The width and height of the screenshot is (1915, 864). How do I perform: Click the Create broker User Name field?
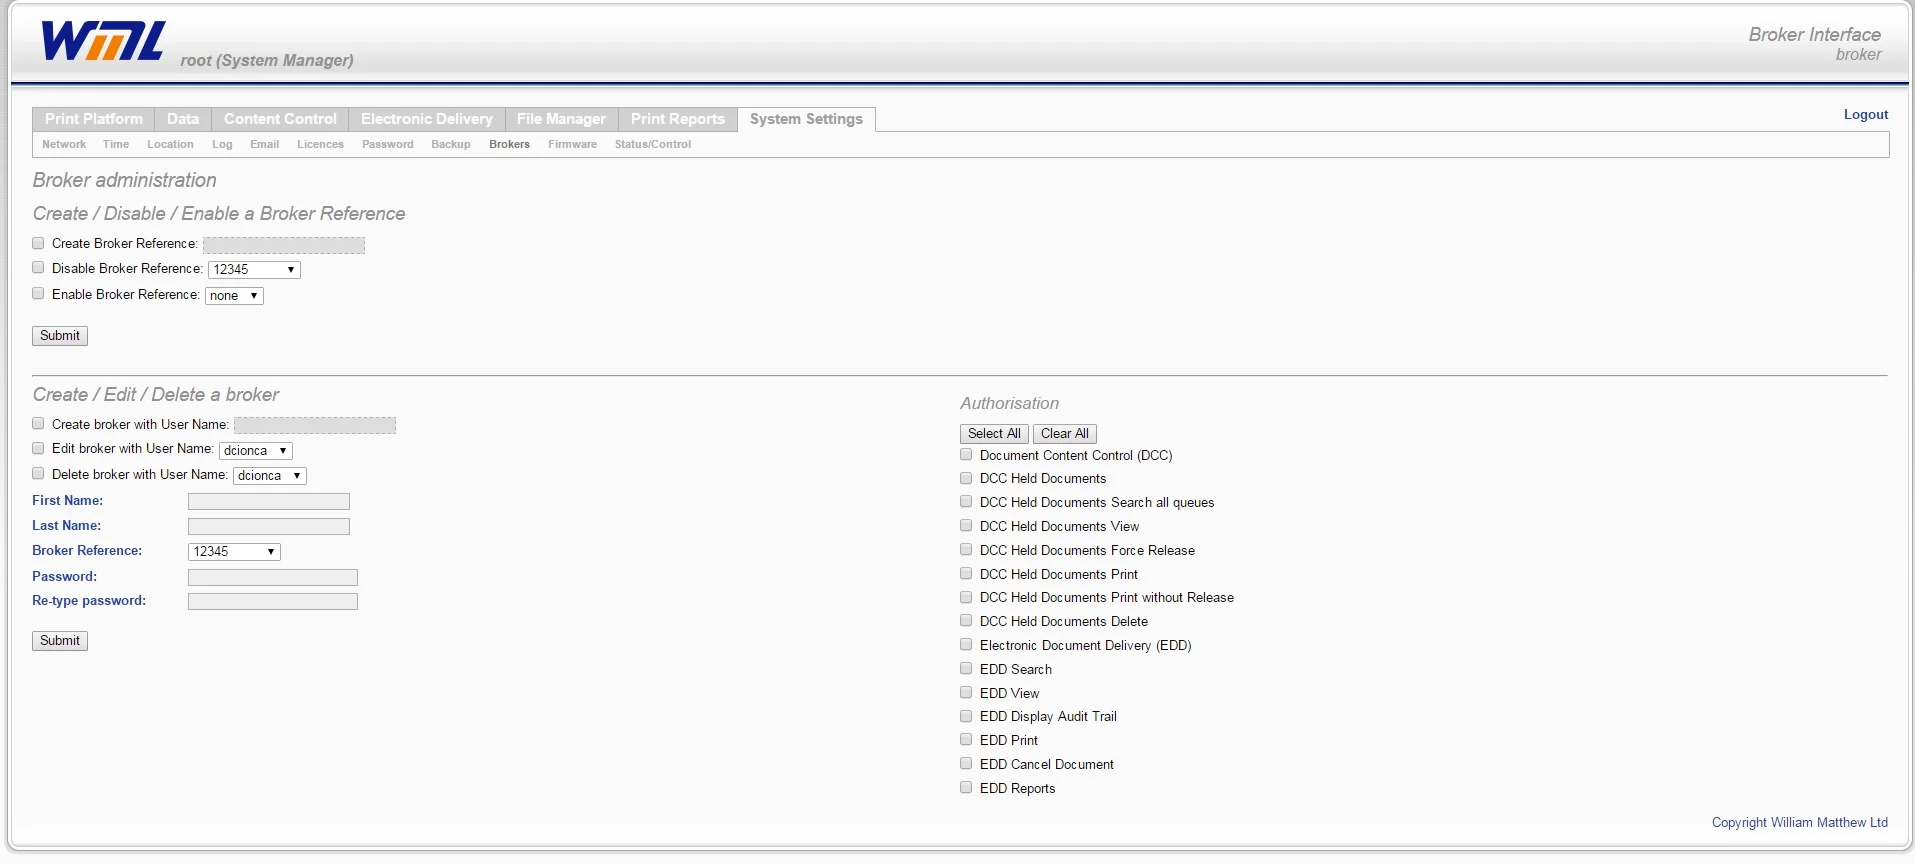pos(315,426)
